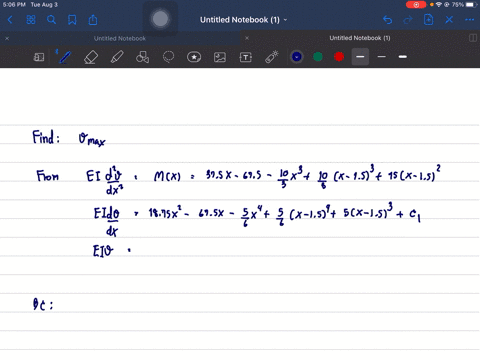Tap the handwritten 'M(x)' expression

[x=167, y=176]
